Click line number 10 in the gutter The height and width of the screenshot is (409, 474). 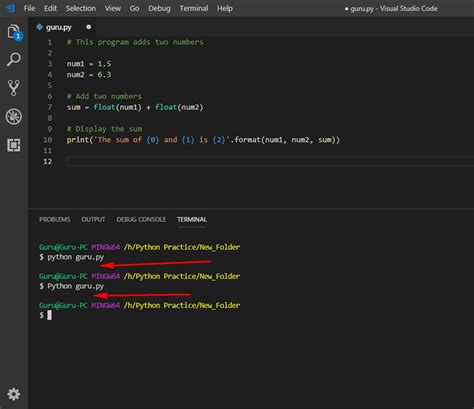coord(48,140)
